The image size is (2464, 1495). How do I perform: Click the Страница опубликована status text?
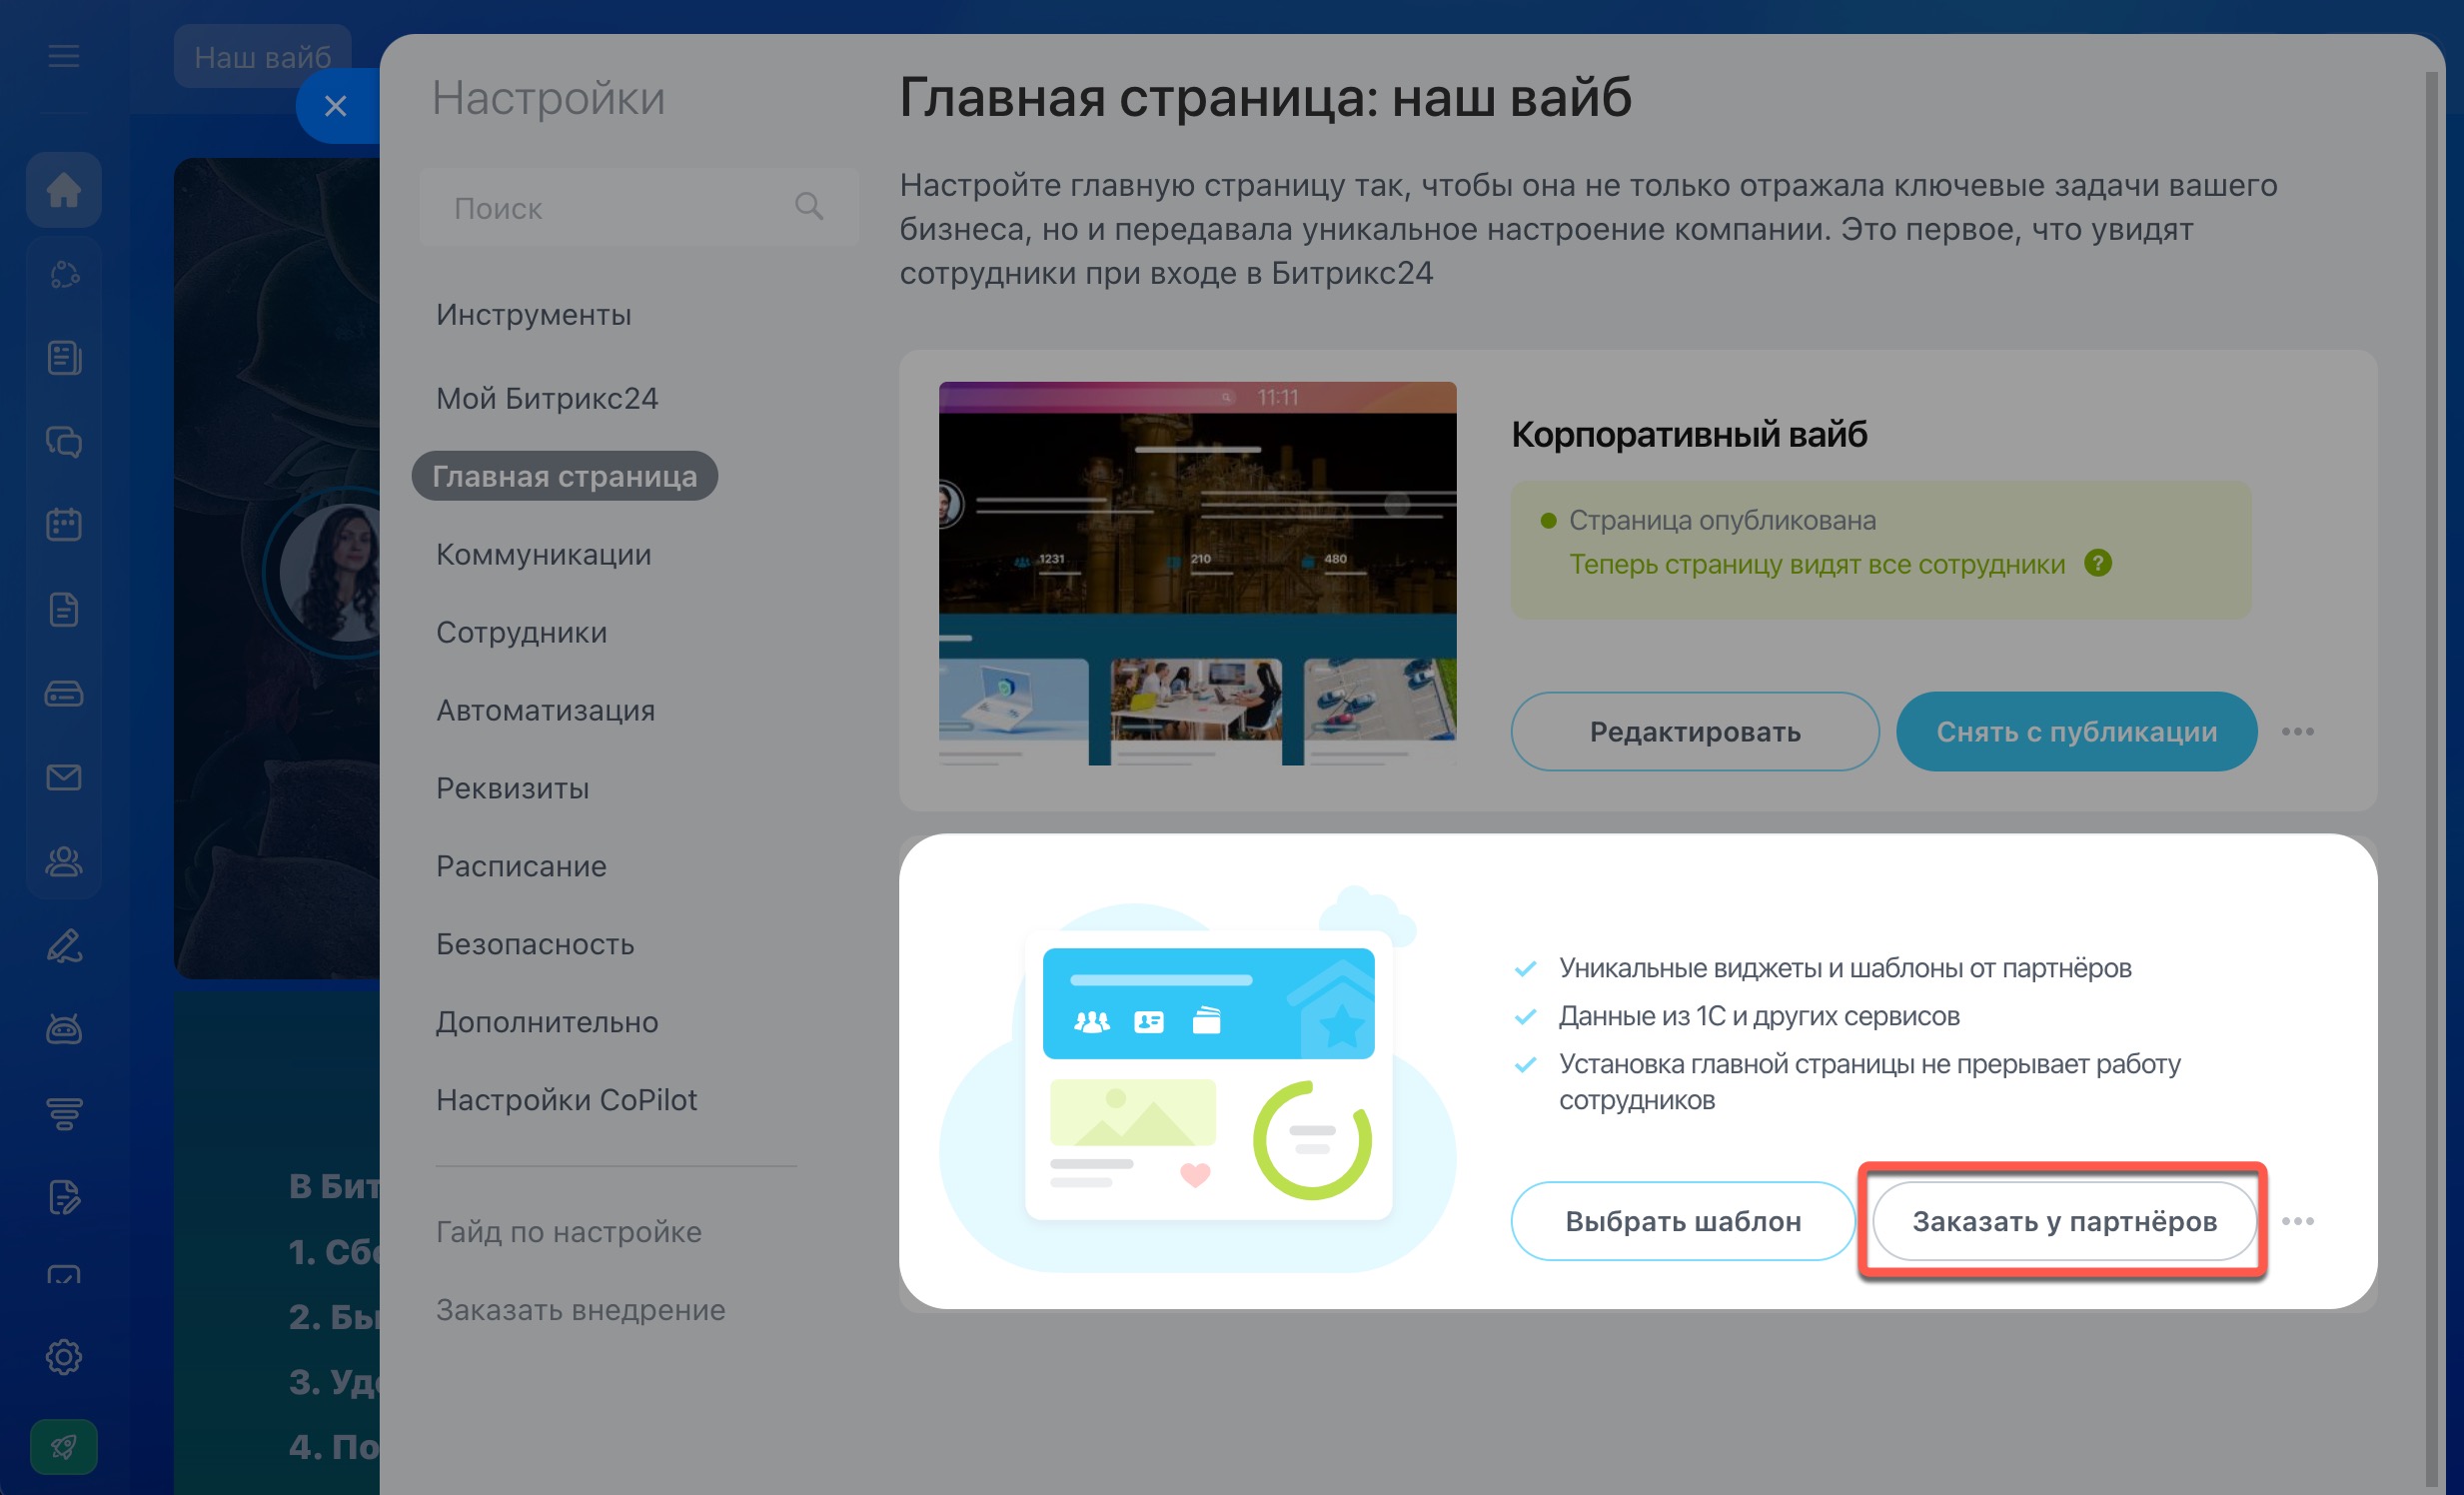click(1722, 520)
